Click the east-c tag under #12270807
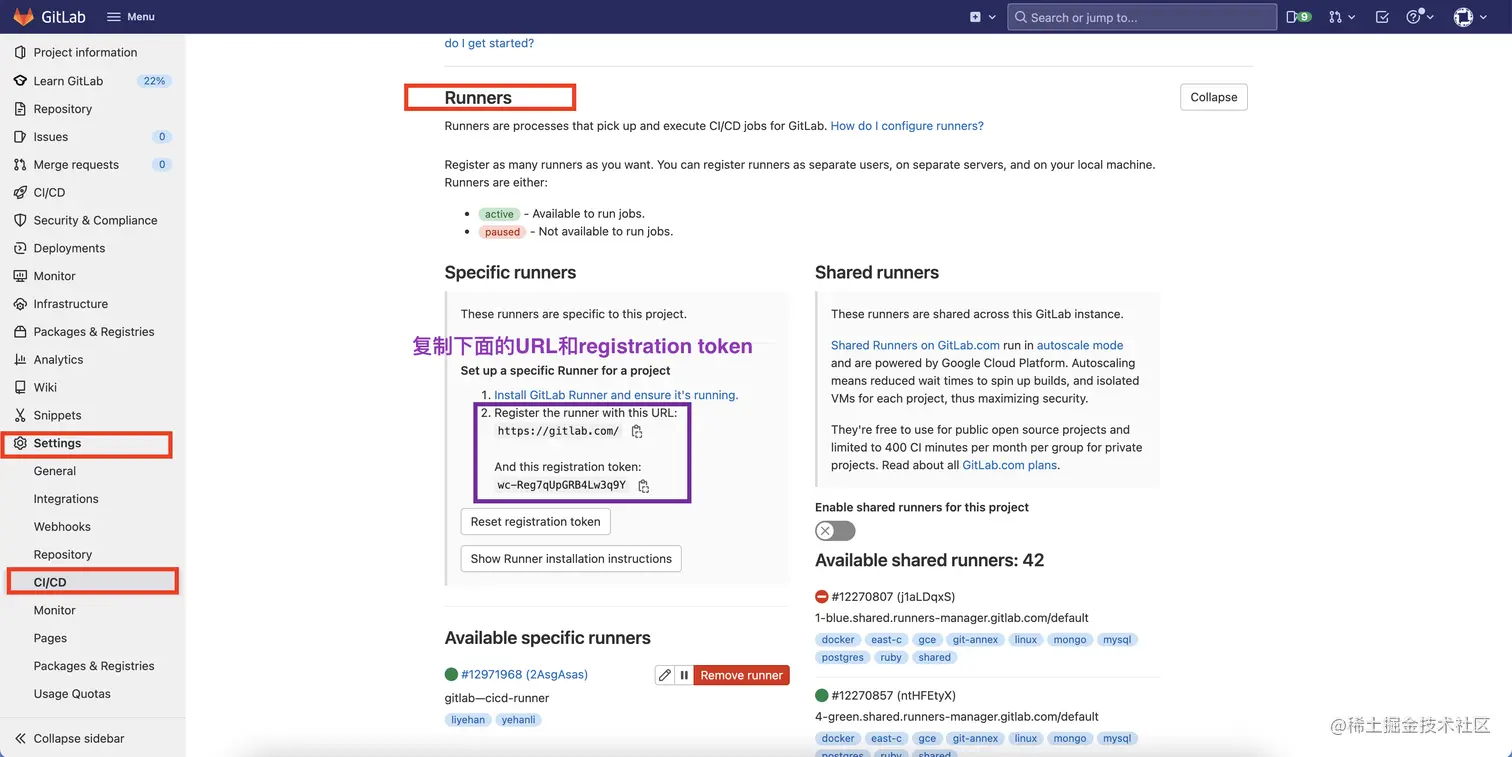This screenshot has width=1512, height=757. (886, 640)
